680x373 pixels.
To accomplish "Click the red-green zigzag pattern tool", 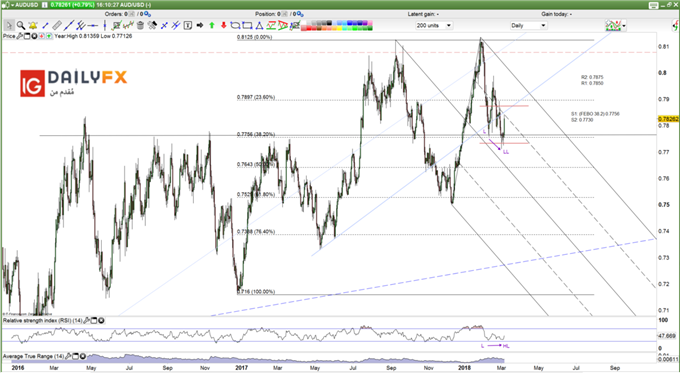I will [x=271, y=25].
